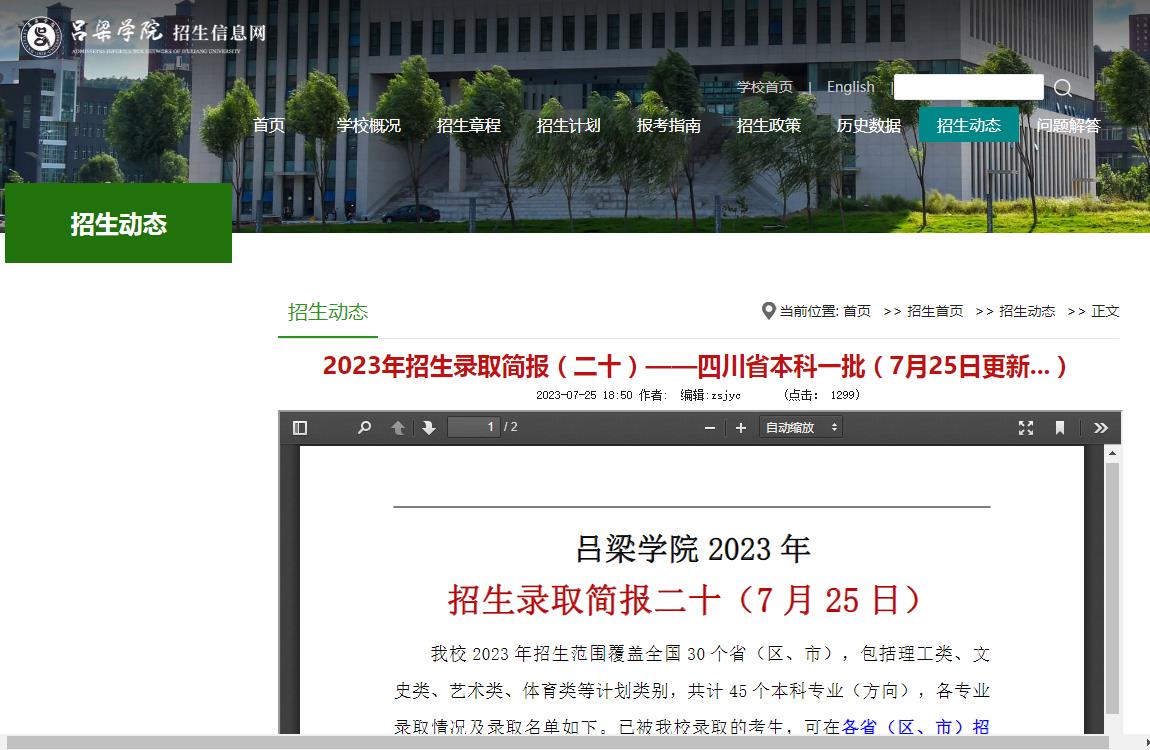Open the PDF viewer tools menu
The width and height of the screenshot is (1150, 750).
pos(1101,427)
